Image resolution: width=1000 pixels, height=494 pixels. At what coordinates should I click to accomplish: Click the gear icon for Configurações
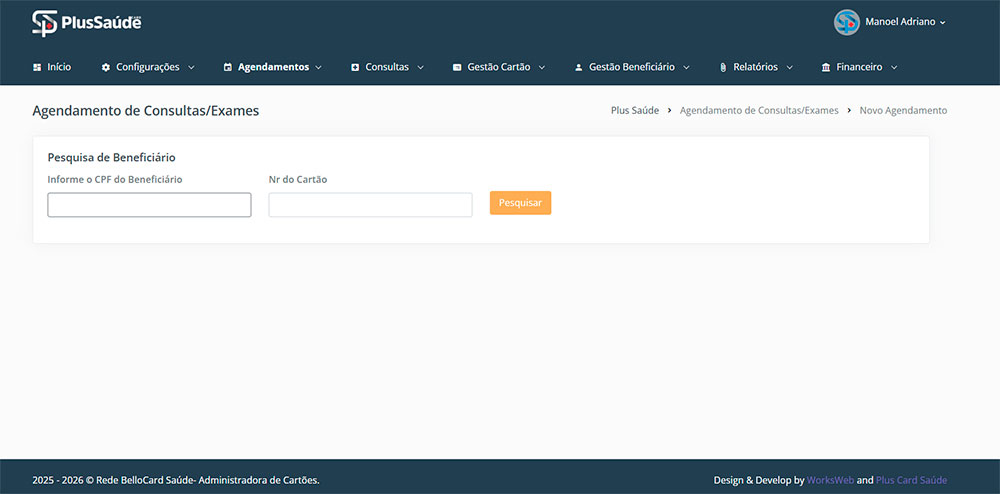pos(106,67)
